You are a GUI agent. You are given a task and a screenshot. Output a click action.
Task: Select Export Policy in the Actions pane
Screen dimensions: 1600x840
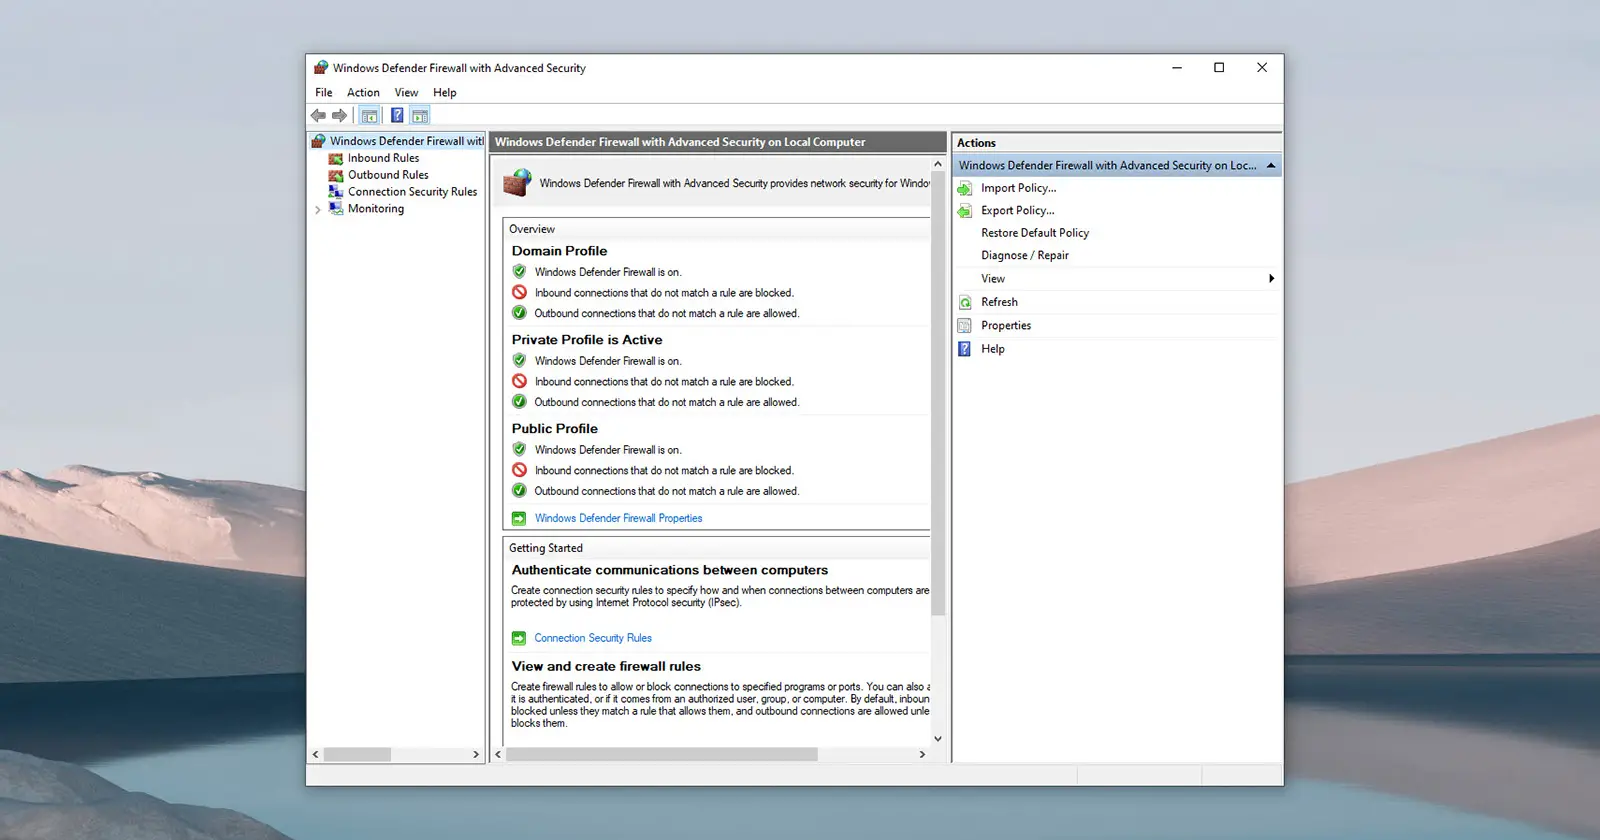point(1017,211)
